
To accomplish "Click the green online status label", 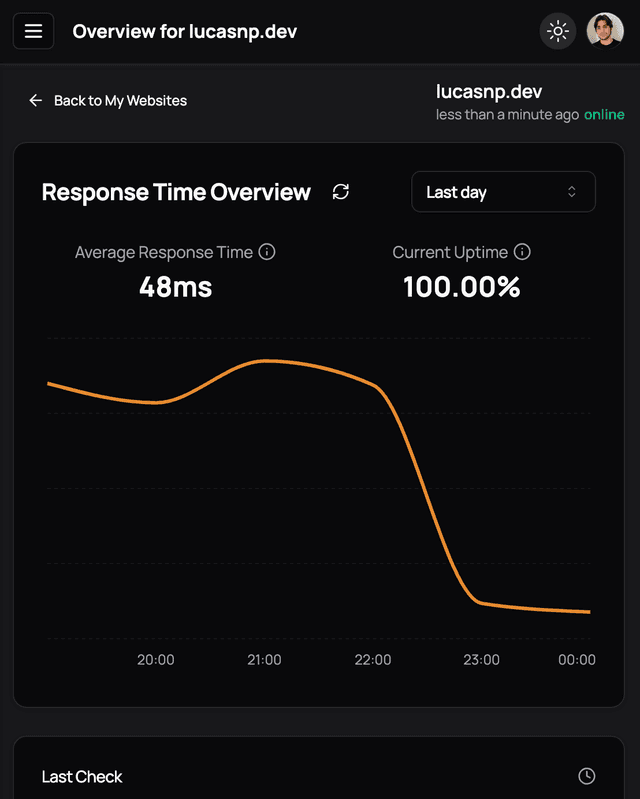I will [x=604, y=115].
